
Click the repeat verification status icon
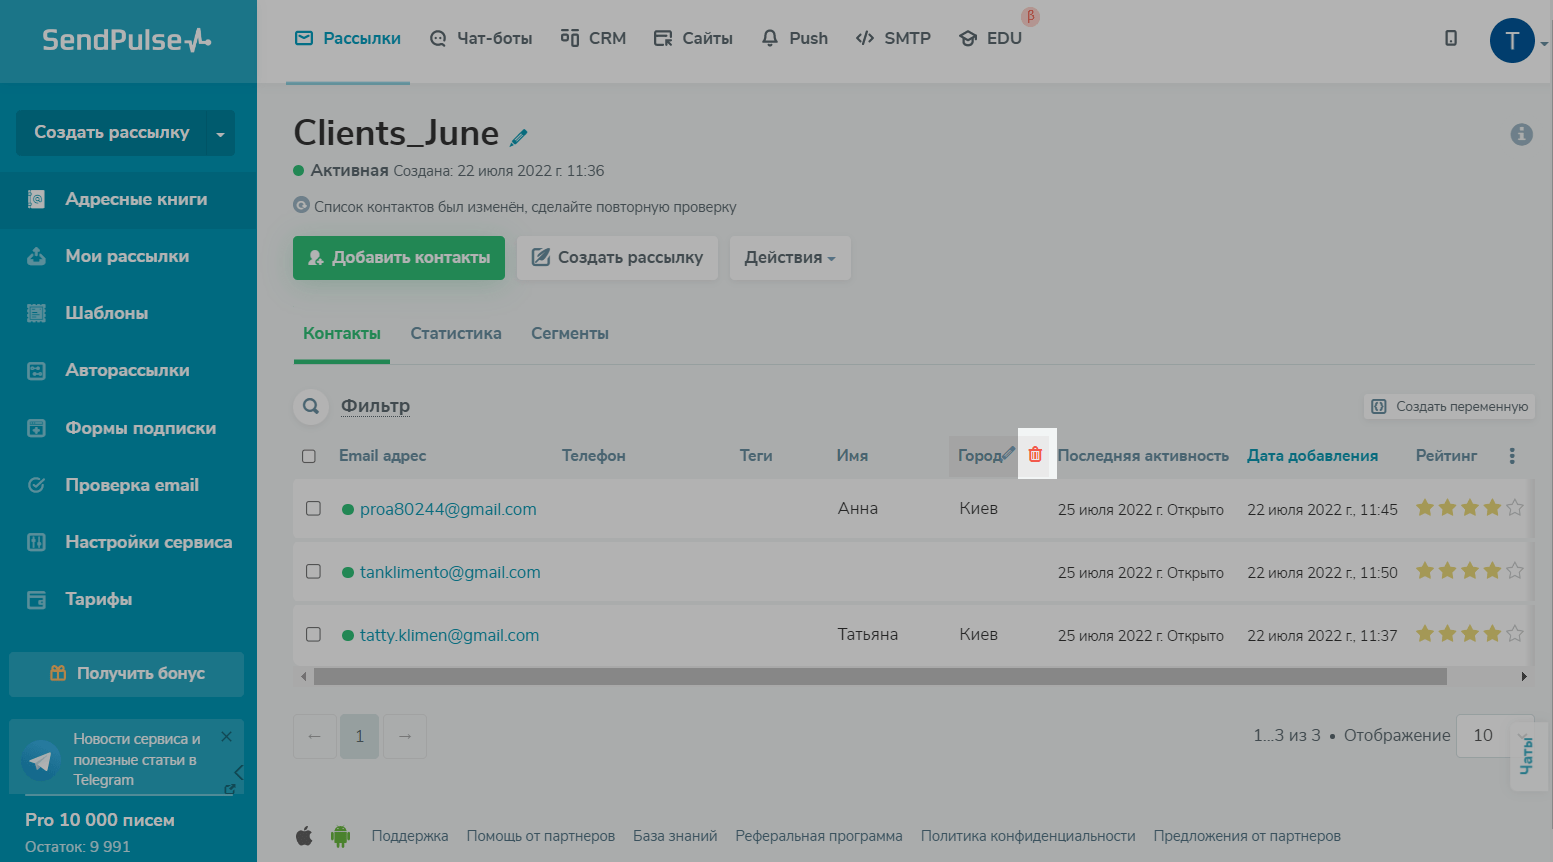pos(301,205)
